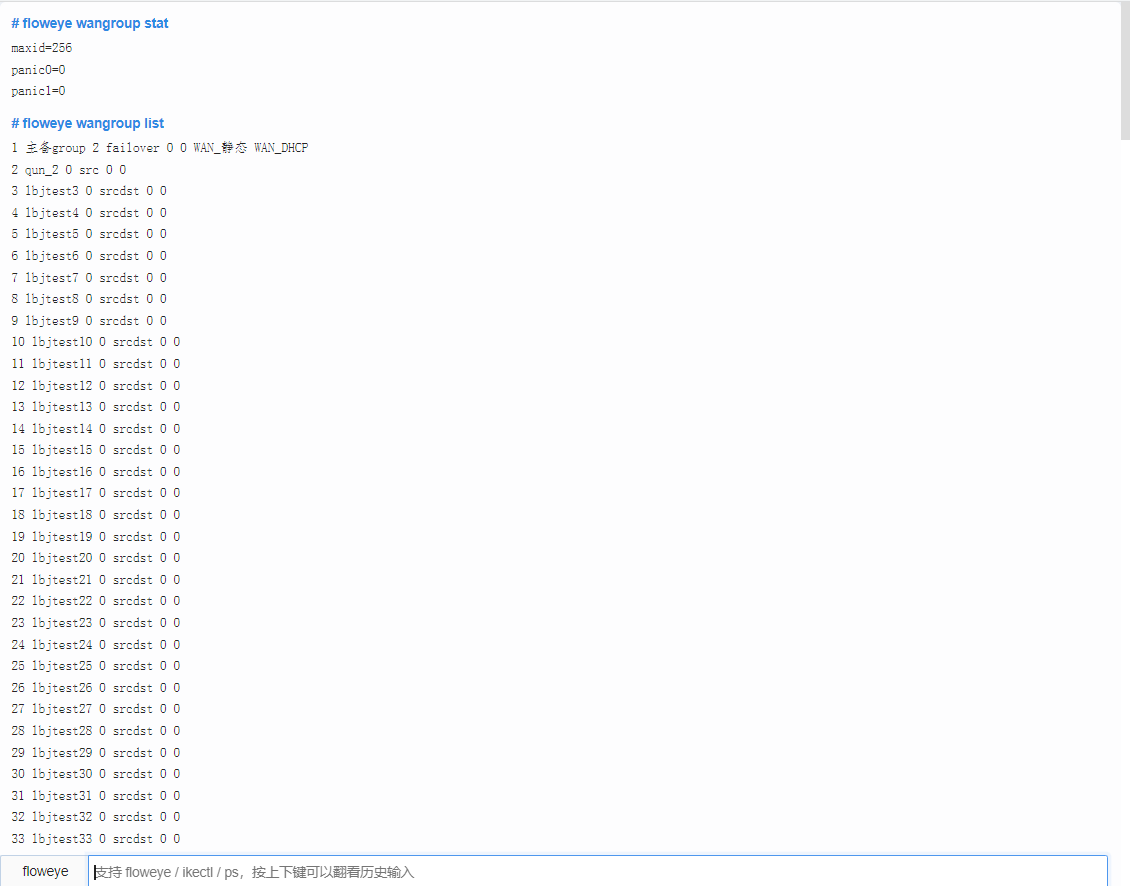Click the lbjtest20 row
The image size is (1130, 886).
click(96, 558)
